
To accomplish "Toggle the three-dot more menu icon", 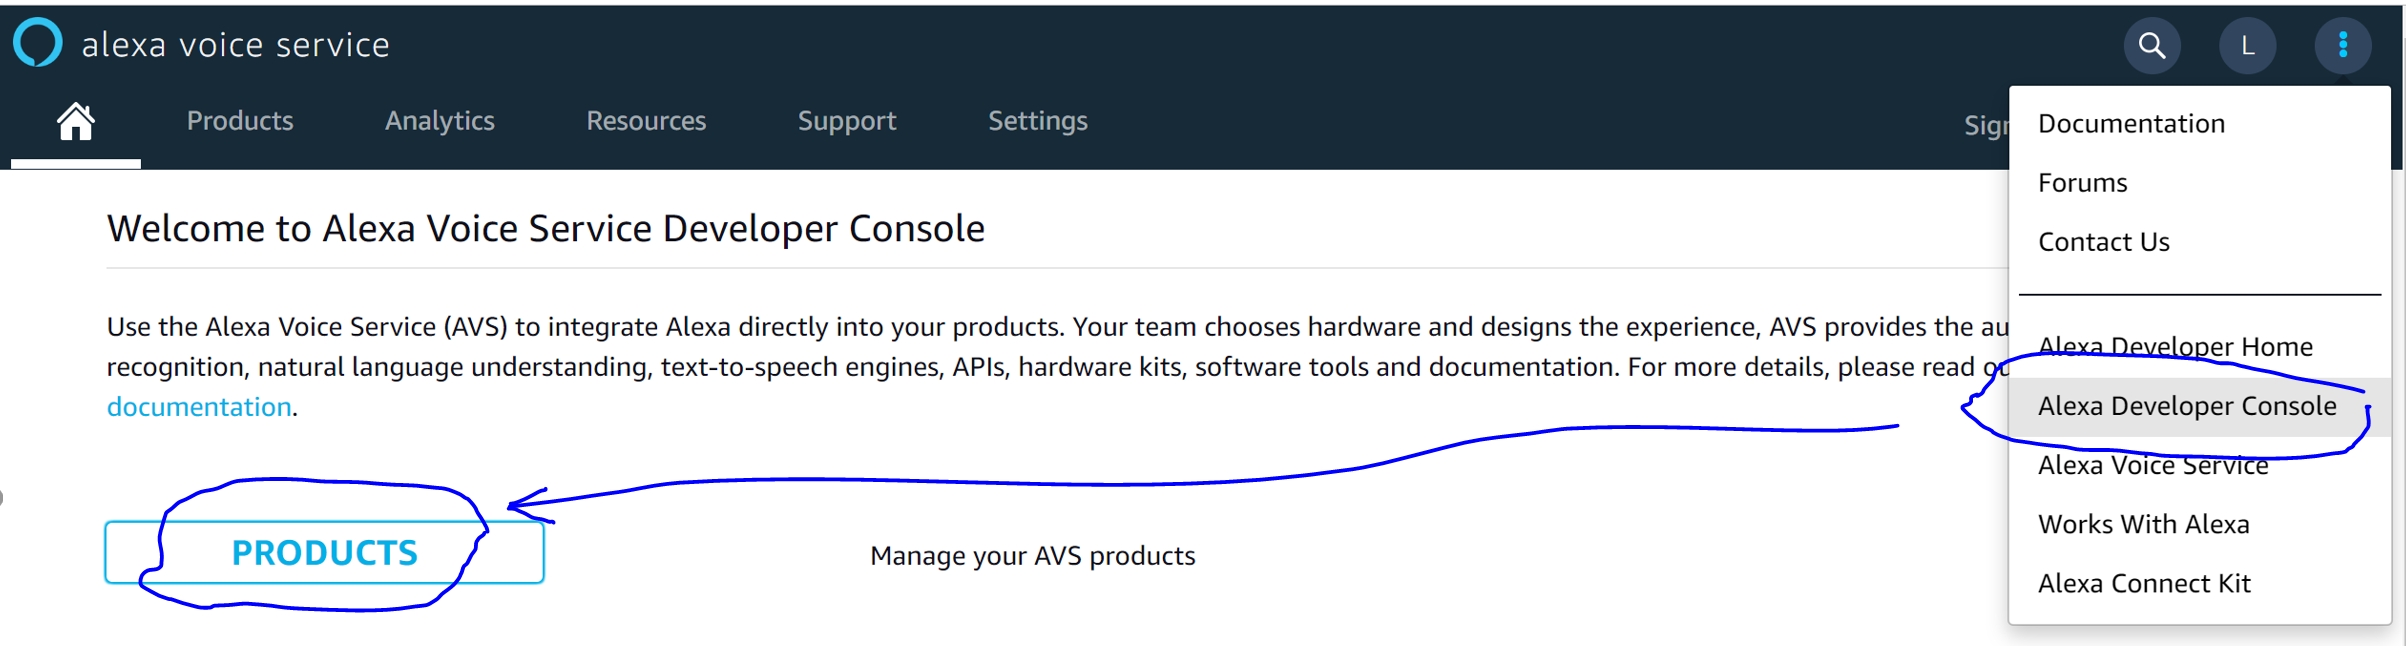I will tap(2342, 45).
